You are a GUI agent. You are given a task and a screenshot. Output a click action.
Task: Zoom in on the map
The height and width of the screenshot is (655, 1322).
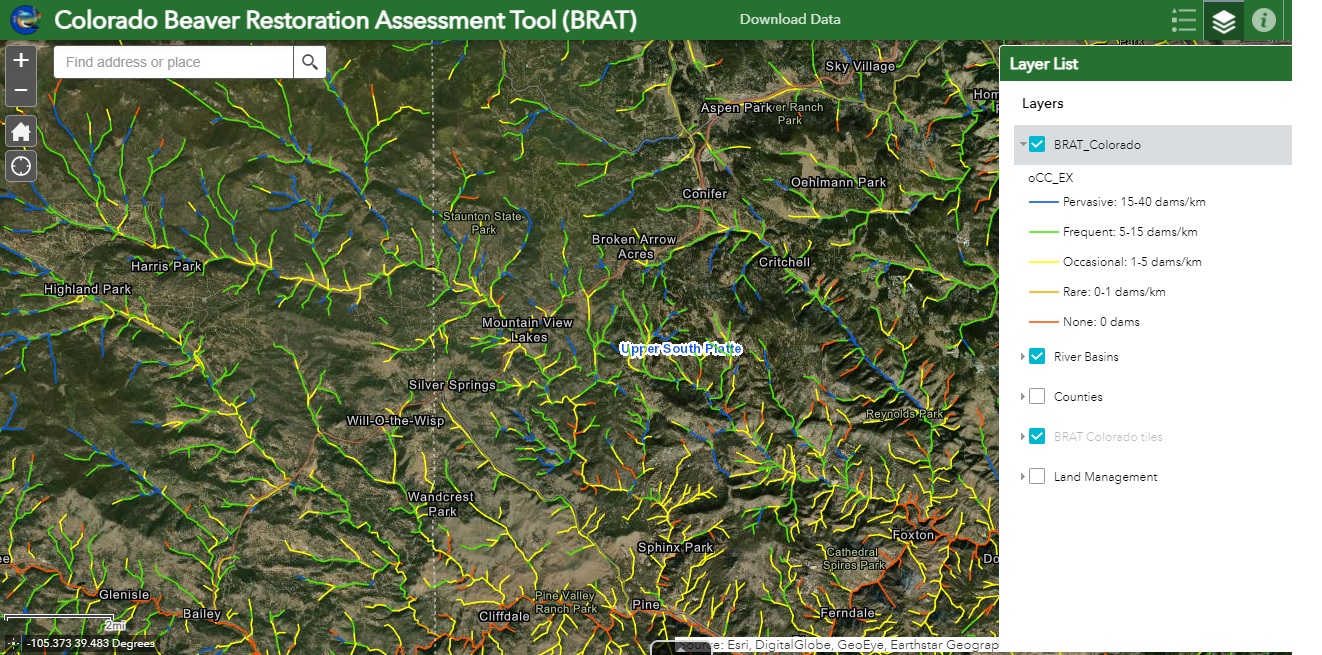point(21,60)
